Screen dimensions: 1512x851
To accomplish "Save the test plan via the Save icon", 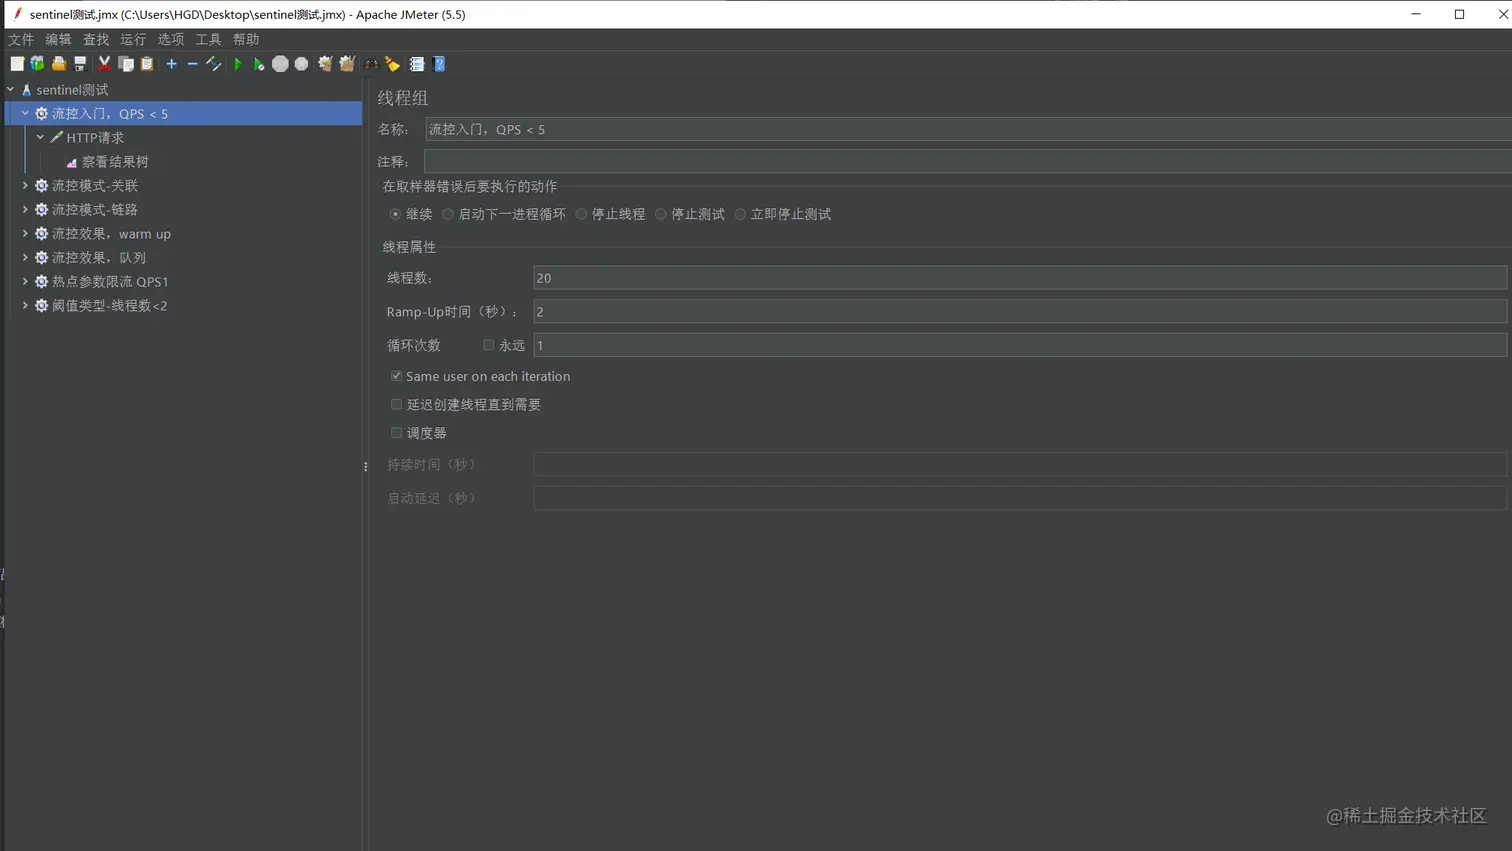I will (78, 63).
